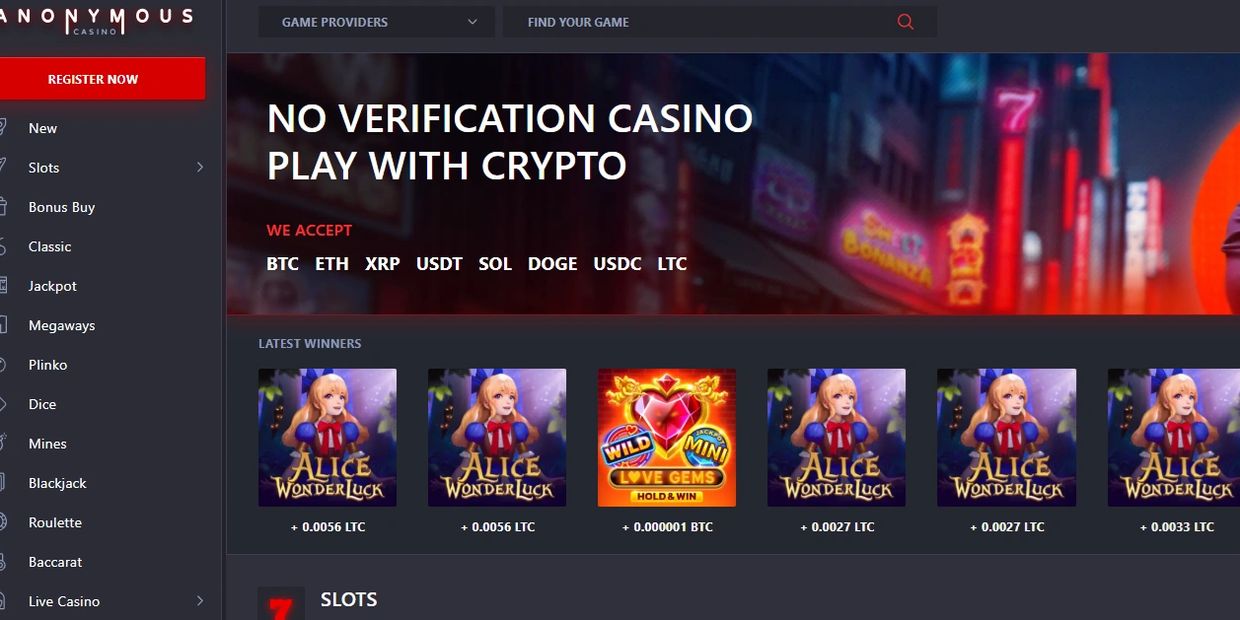Image resolution: width=1240 pixels, height=620 pixels.
Task: Select the red 7 Slots section icon
Action: (x=281, y=604)
